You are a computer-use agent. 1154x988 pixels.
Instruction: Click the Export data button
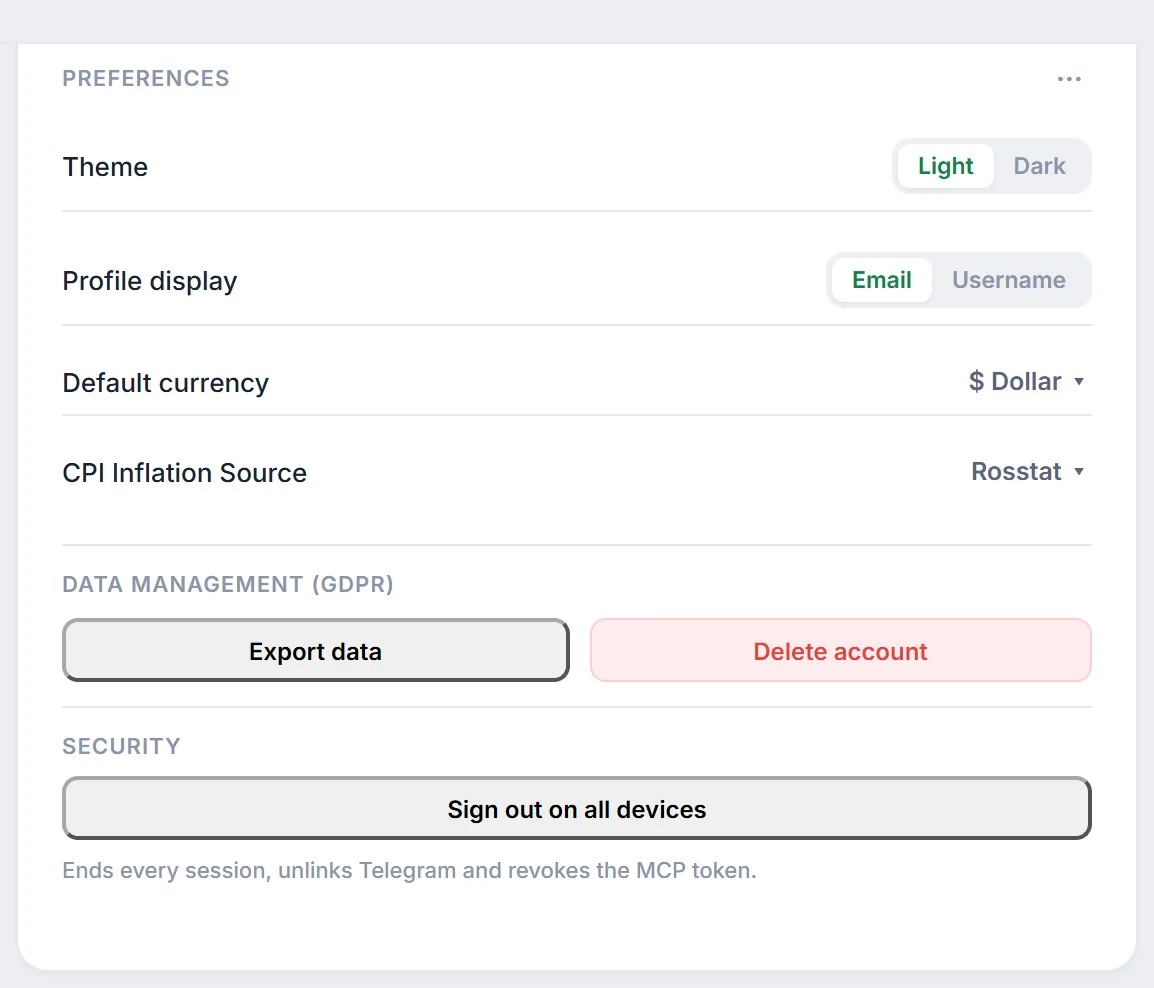[316, 650]
